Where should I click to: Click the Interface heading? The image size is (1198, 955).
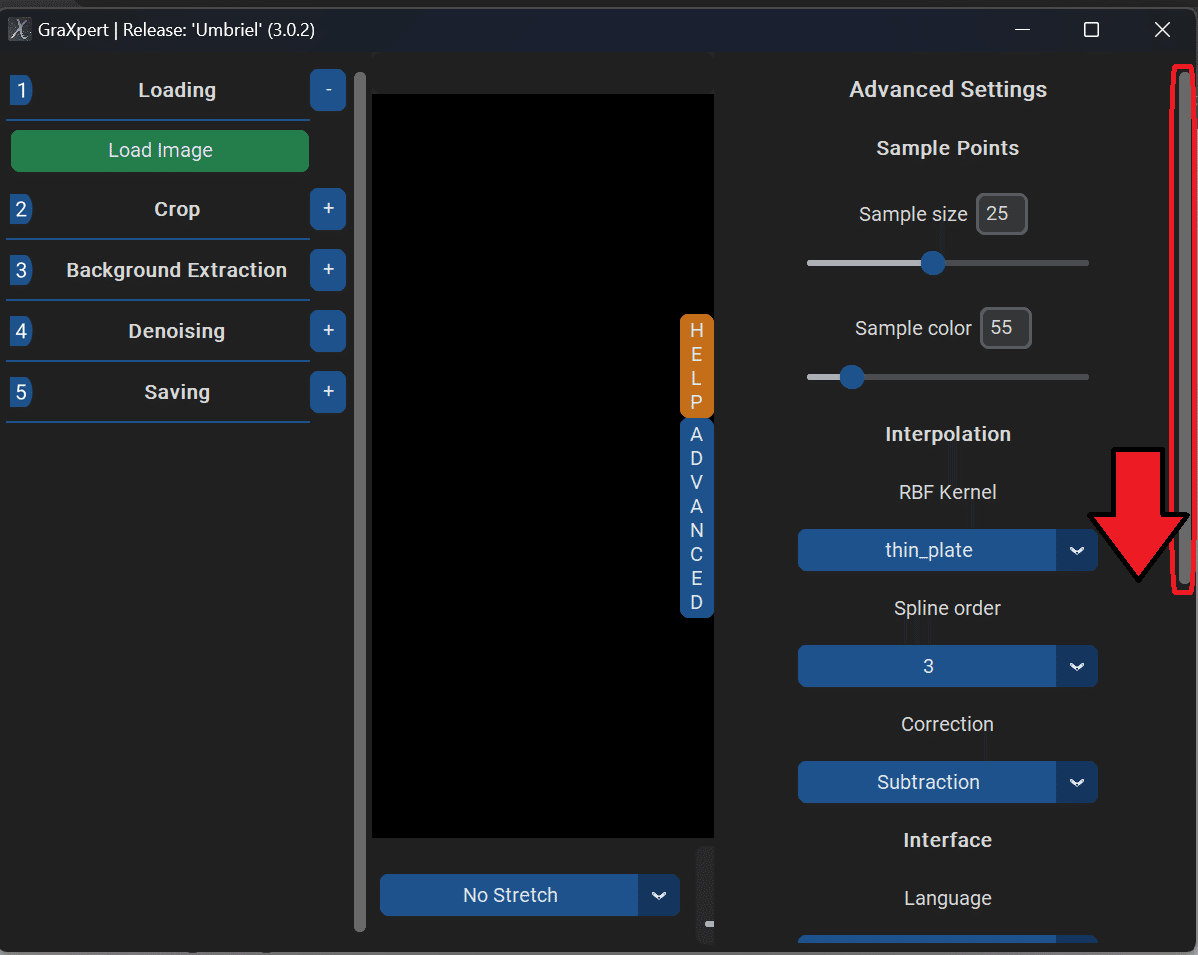coord(947,840)
